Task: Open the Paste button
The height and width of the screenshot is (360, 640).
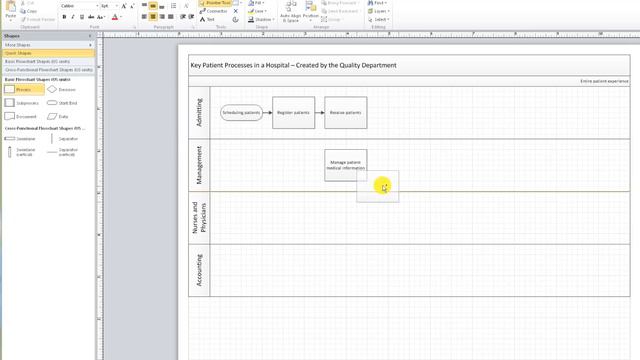Action: coord(11,11)
